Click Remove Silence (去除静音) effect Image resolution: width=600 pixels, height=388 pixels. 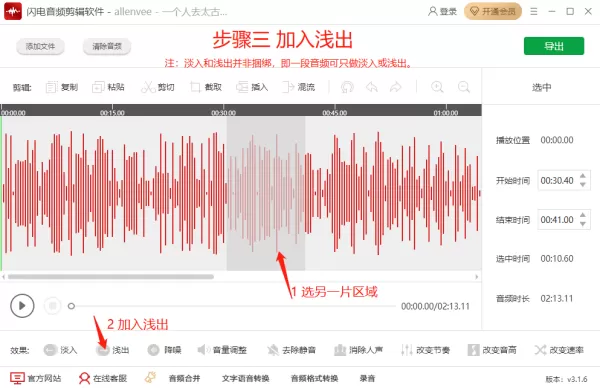(x=291, y=350)
